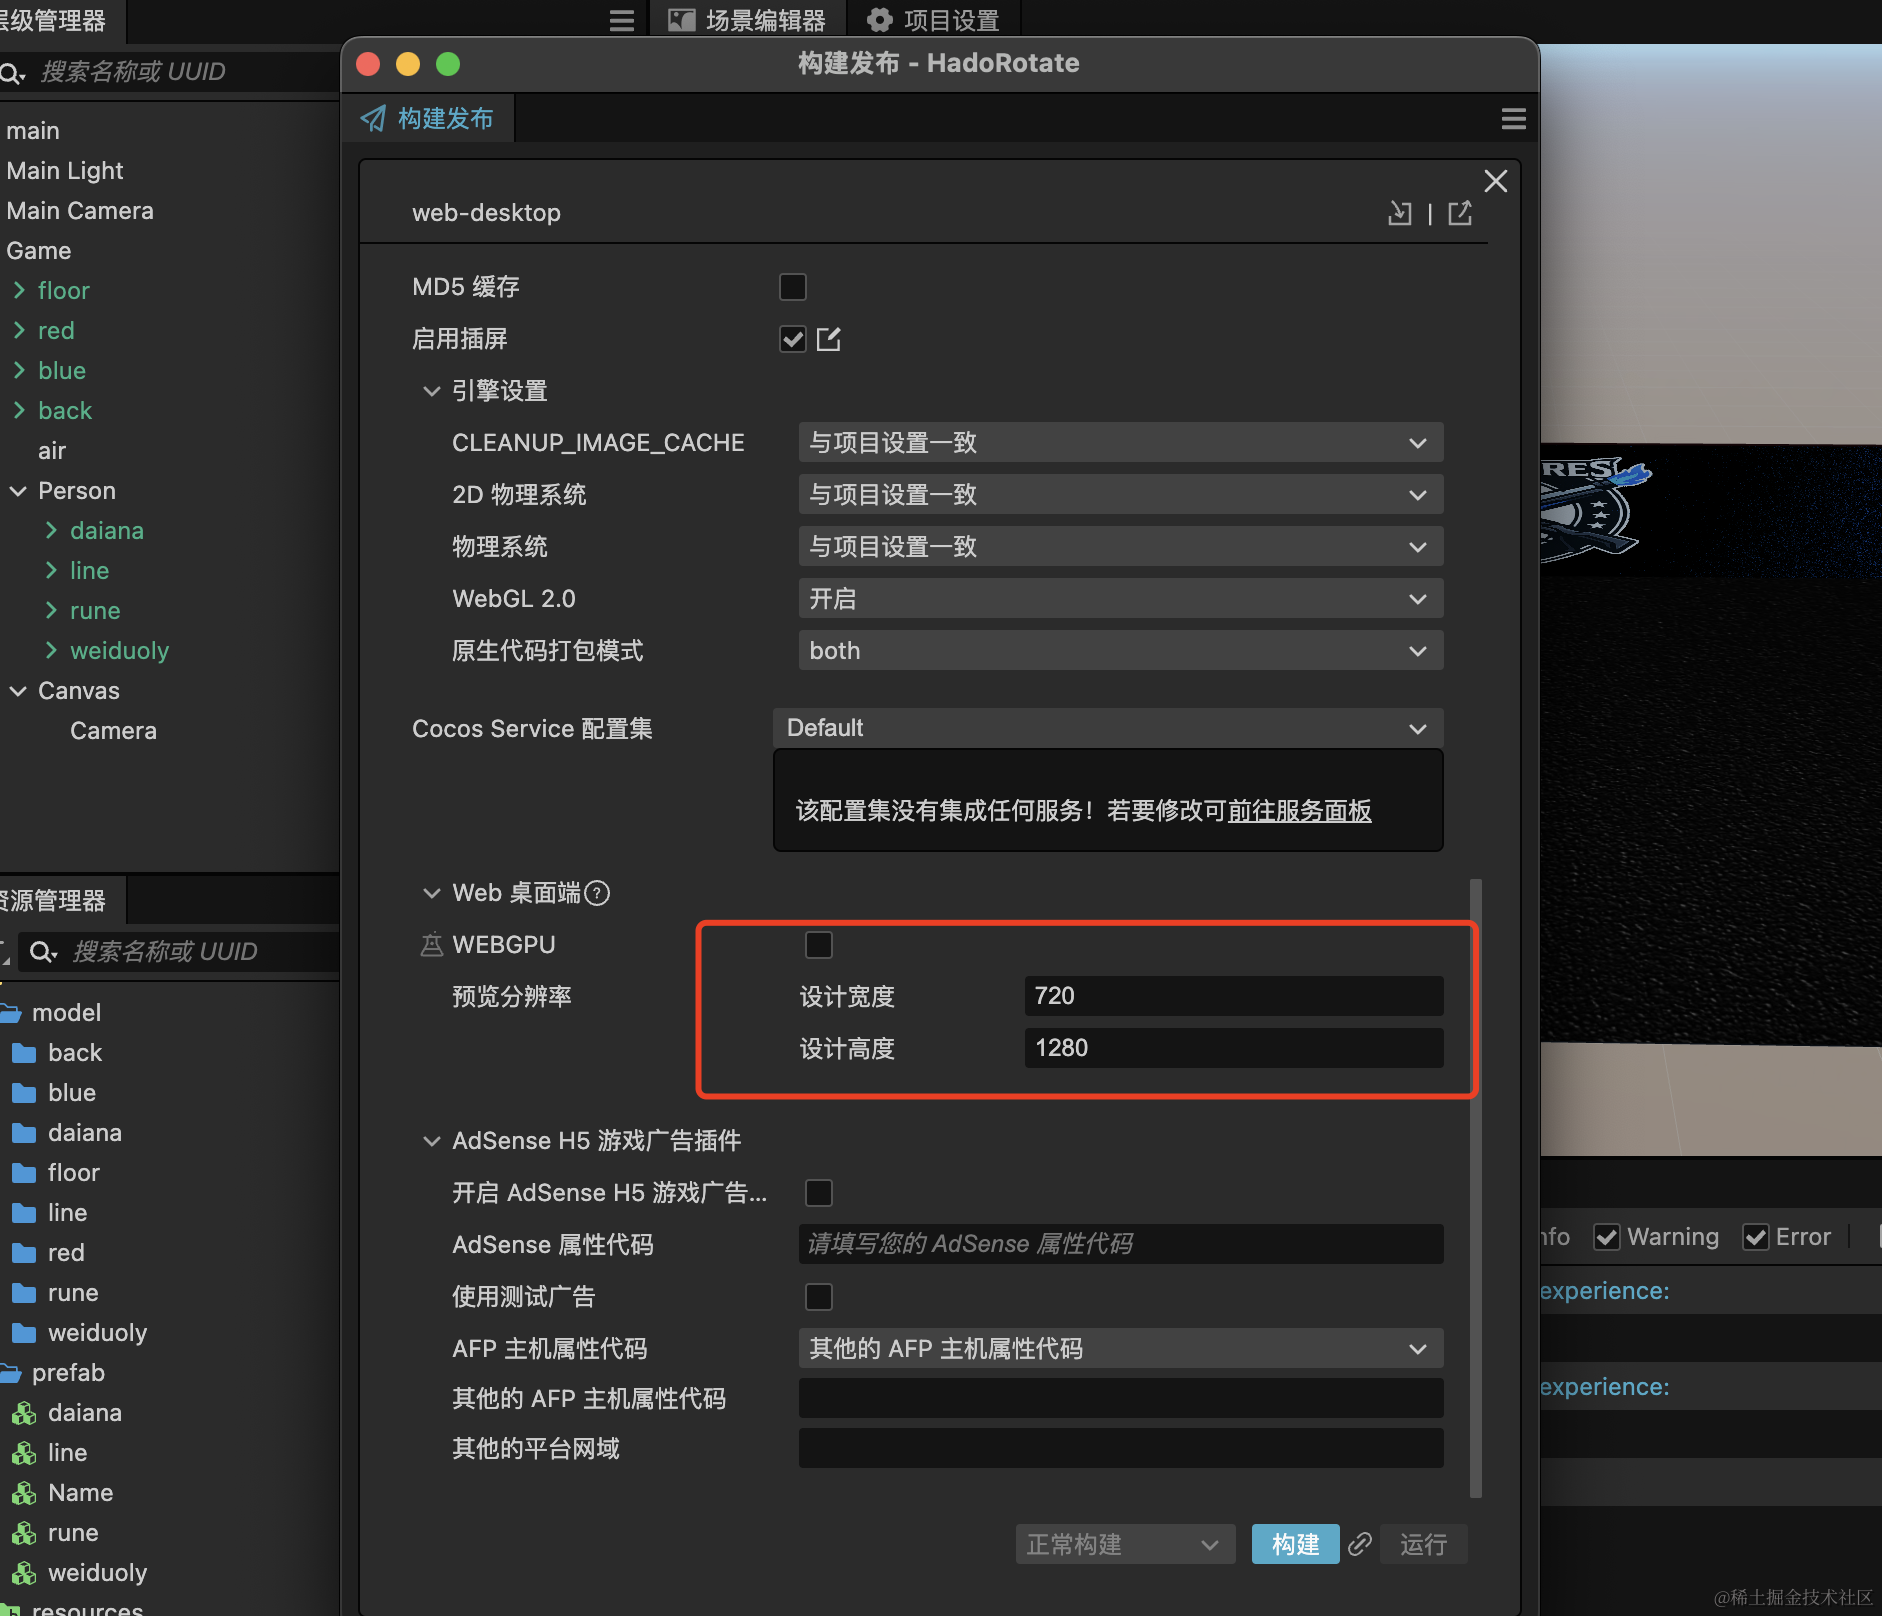Screen dimensions: 1882x1616
Task: Close the web-desktop build task panel
Action: pos(1495,181)
